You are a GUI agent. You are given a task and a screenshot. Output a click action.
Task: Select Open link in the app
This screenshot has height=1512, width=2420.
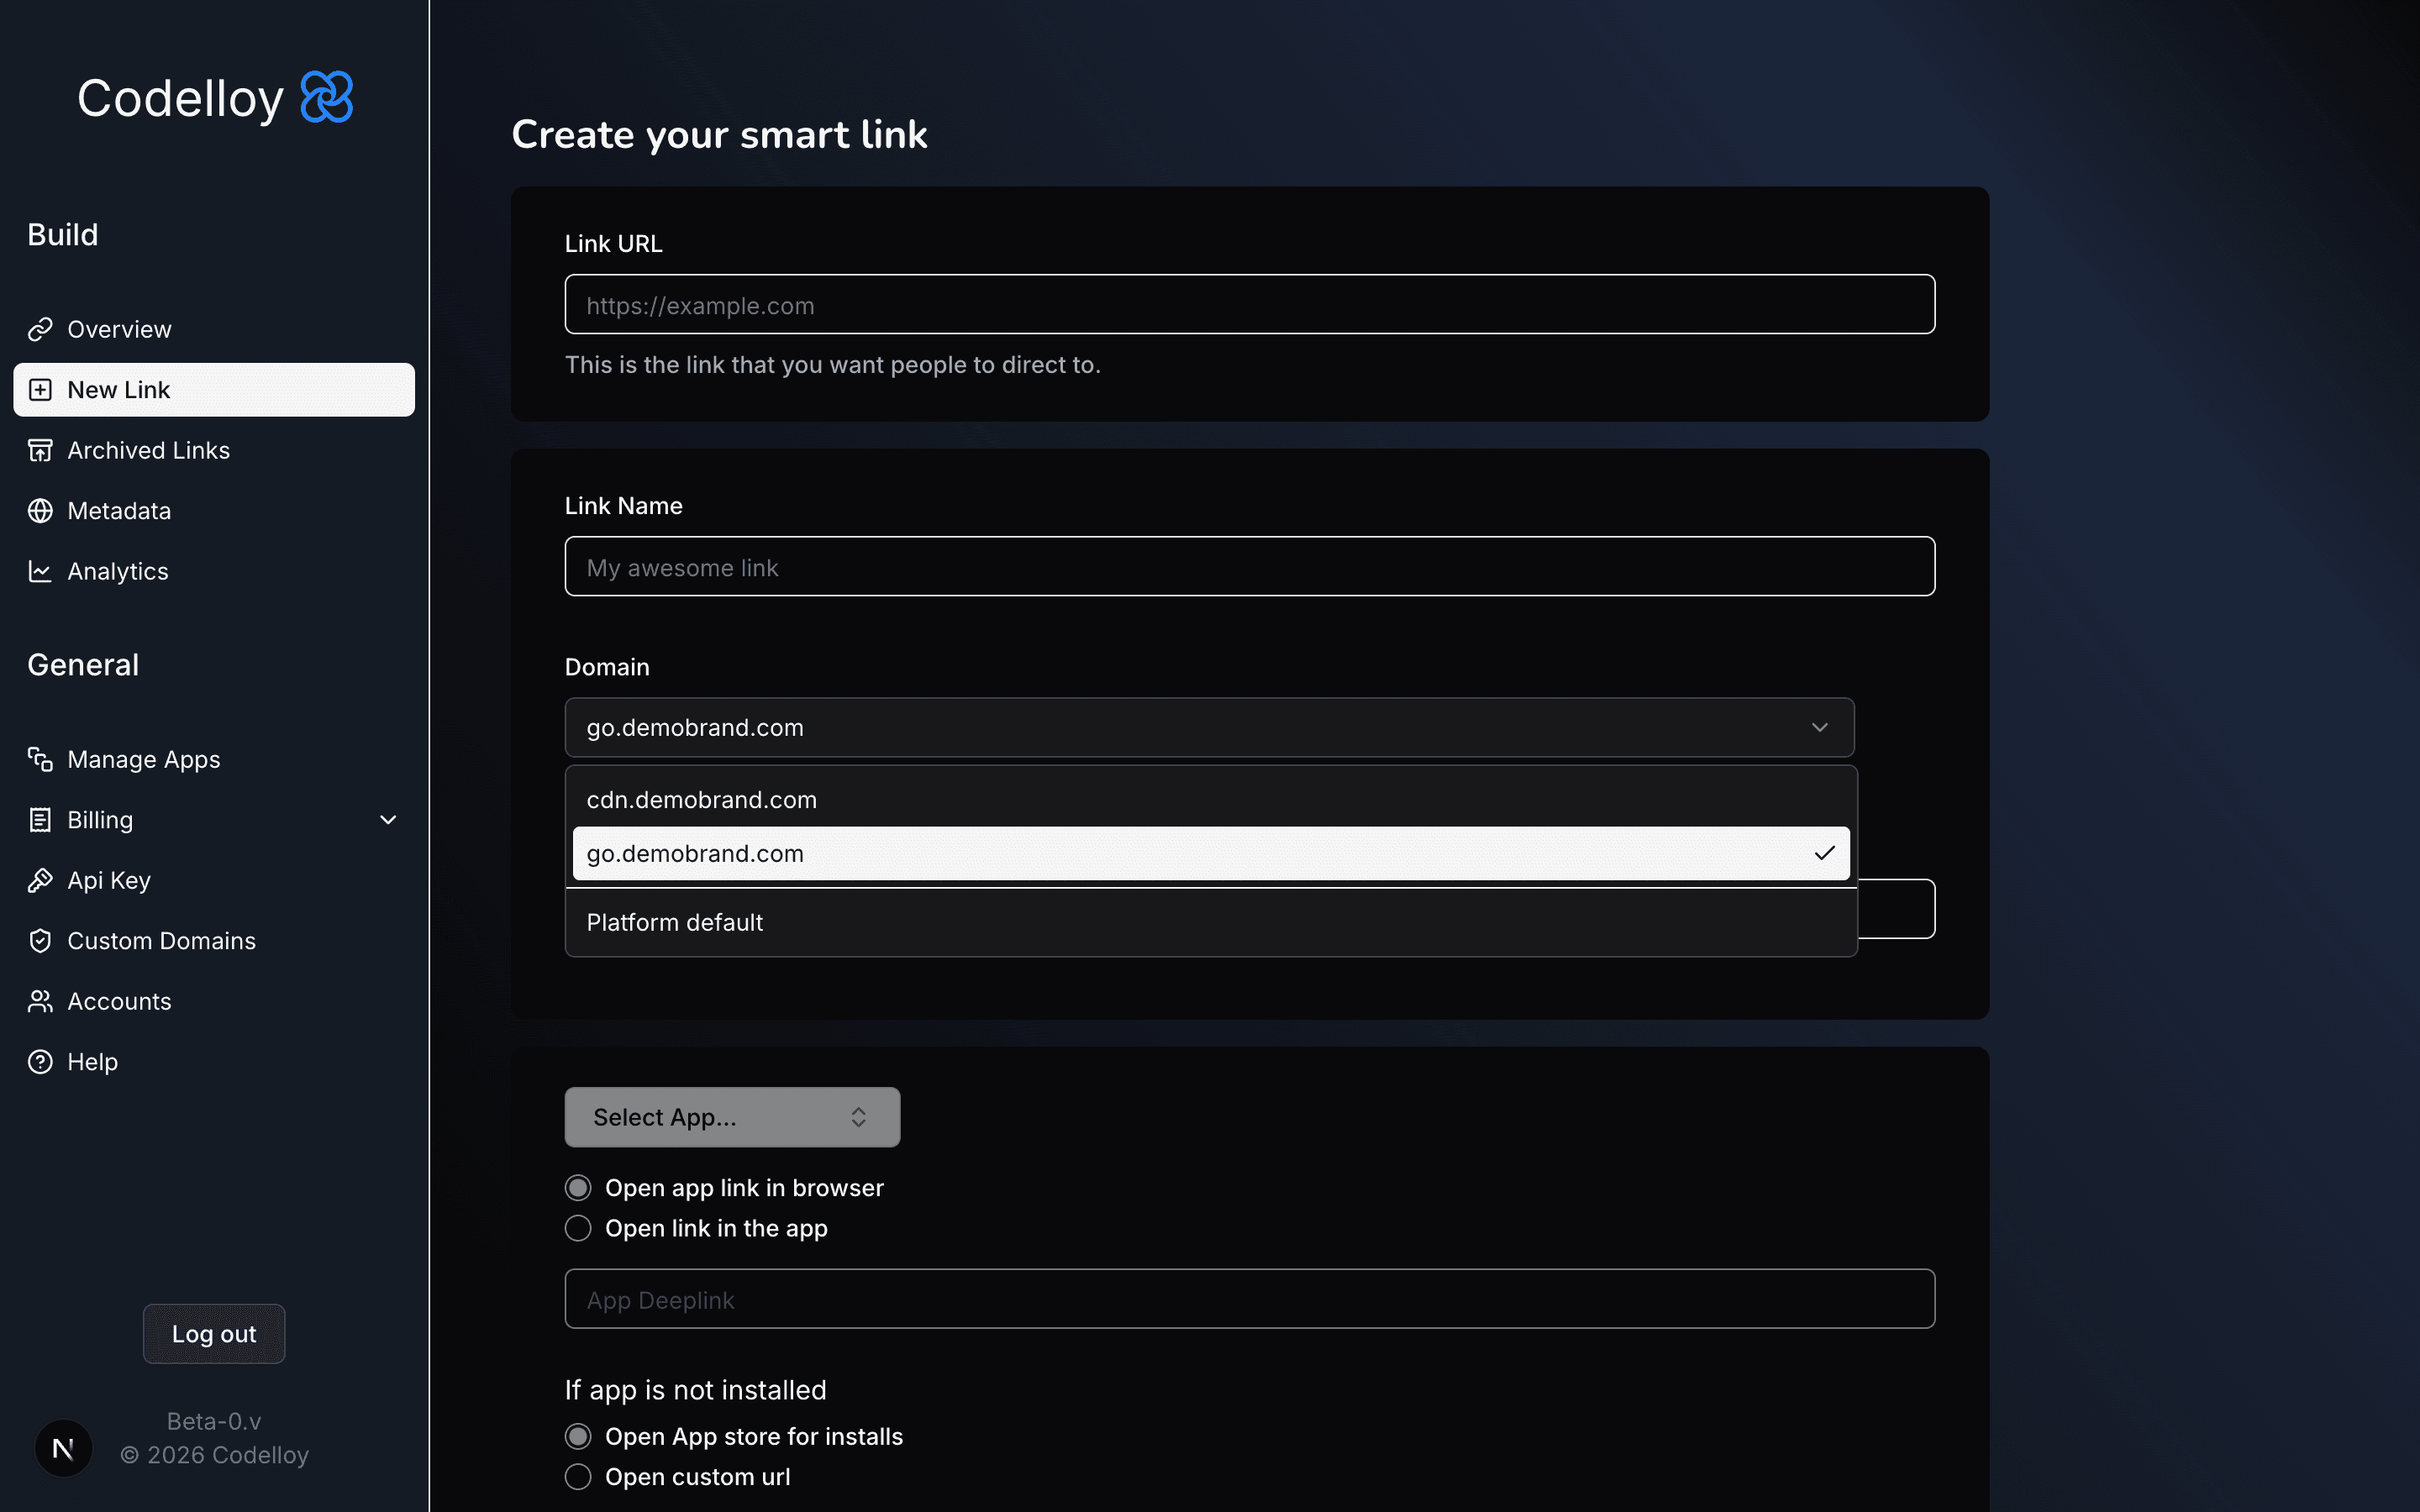[x=578, y=1228]
